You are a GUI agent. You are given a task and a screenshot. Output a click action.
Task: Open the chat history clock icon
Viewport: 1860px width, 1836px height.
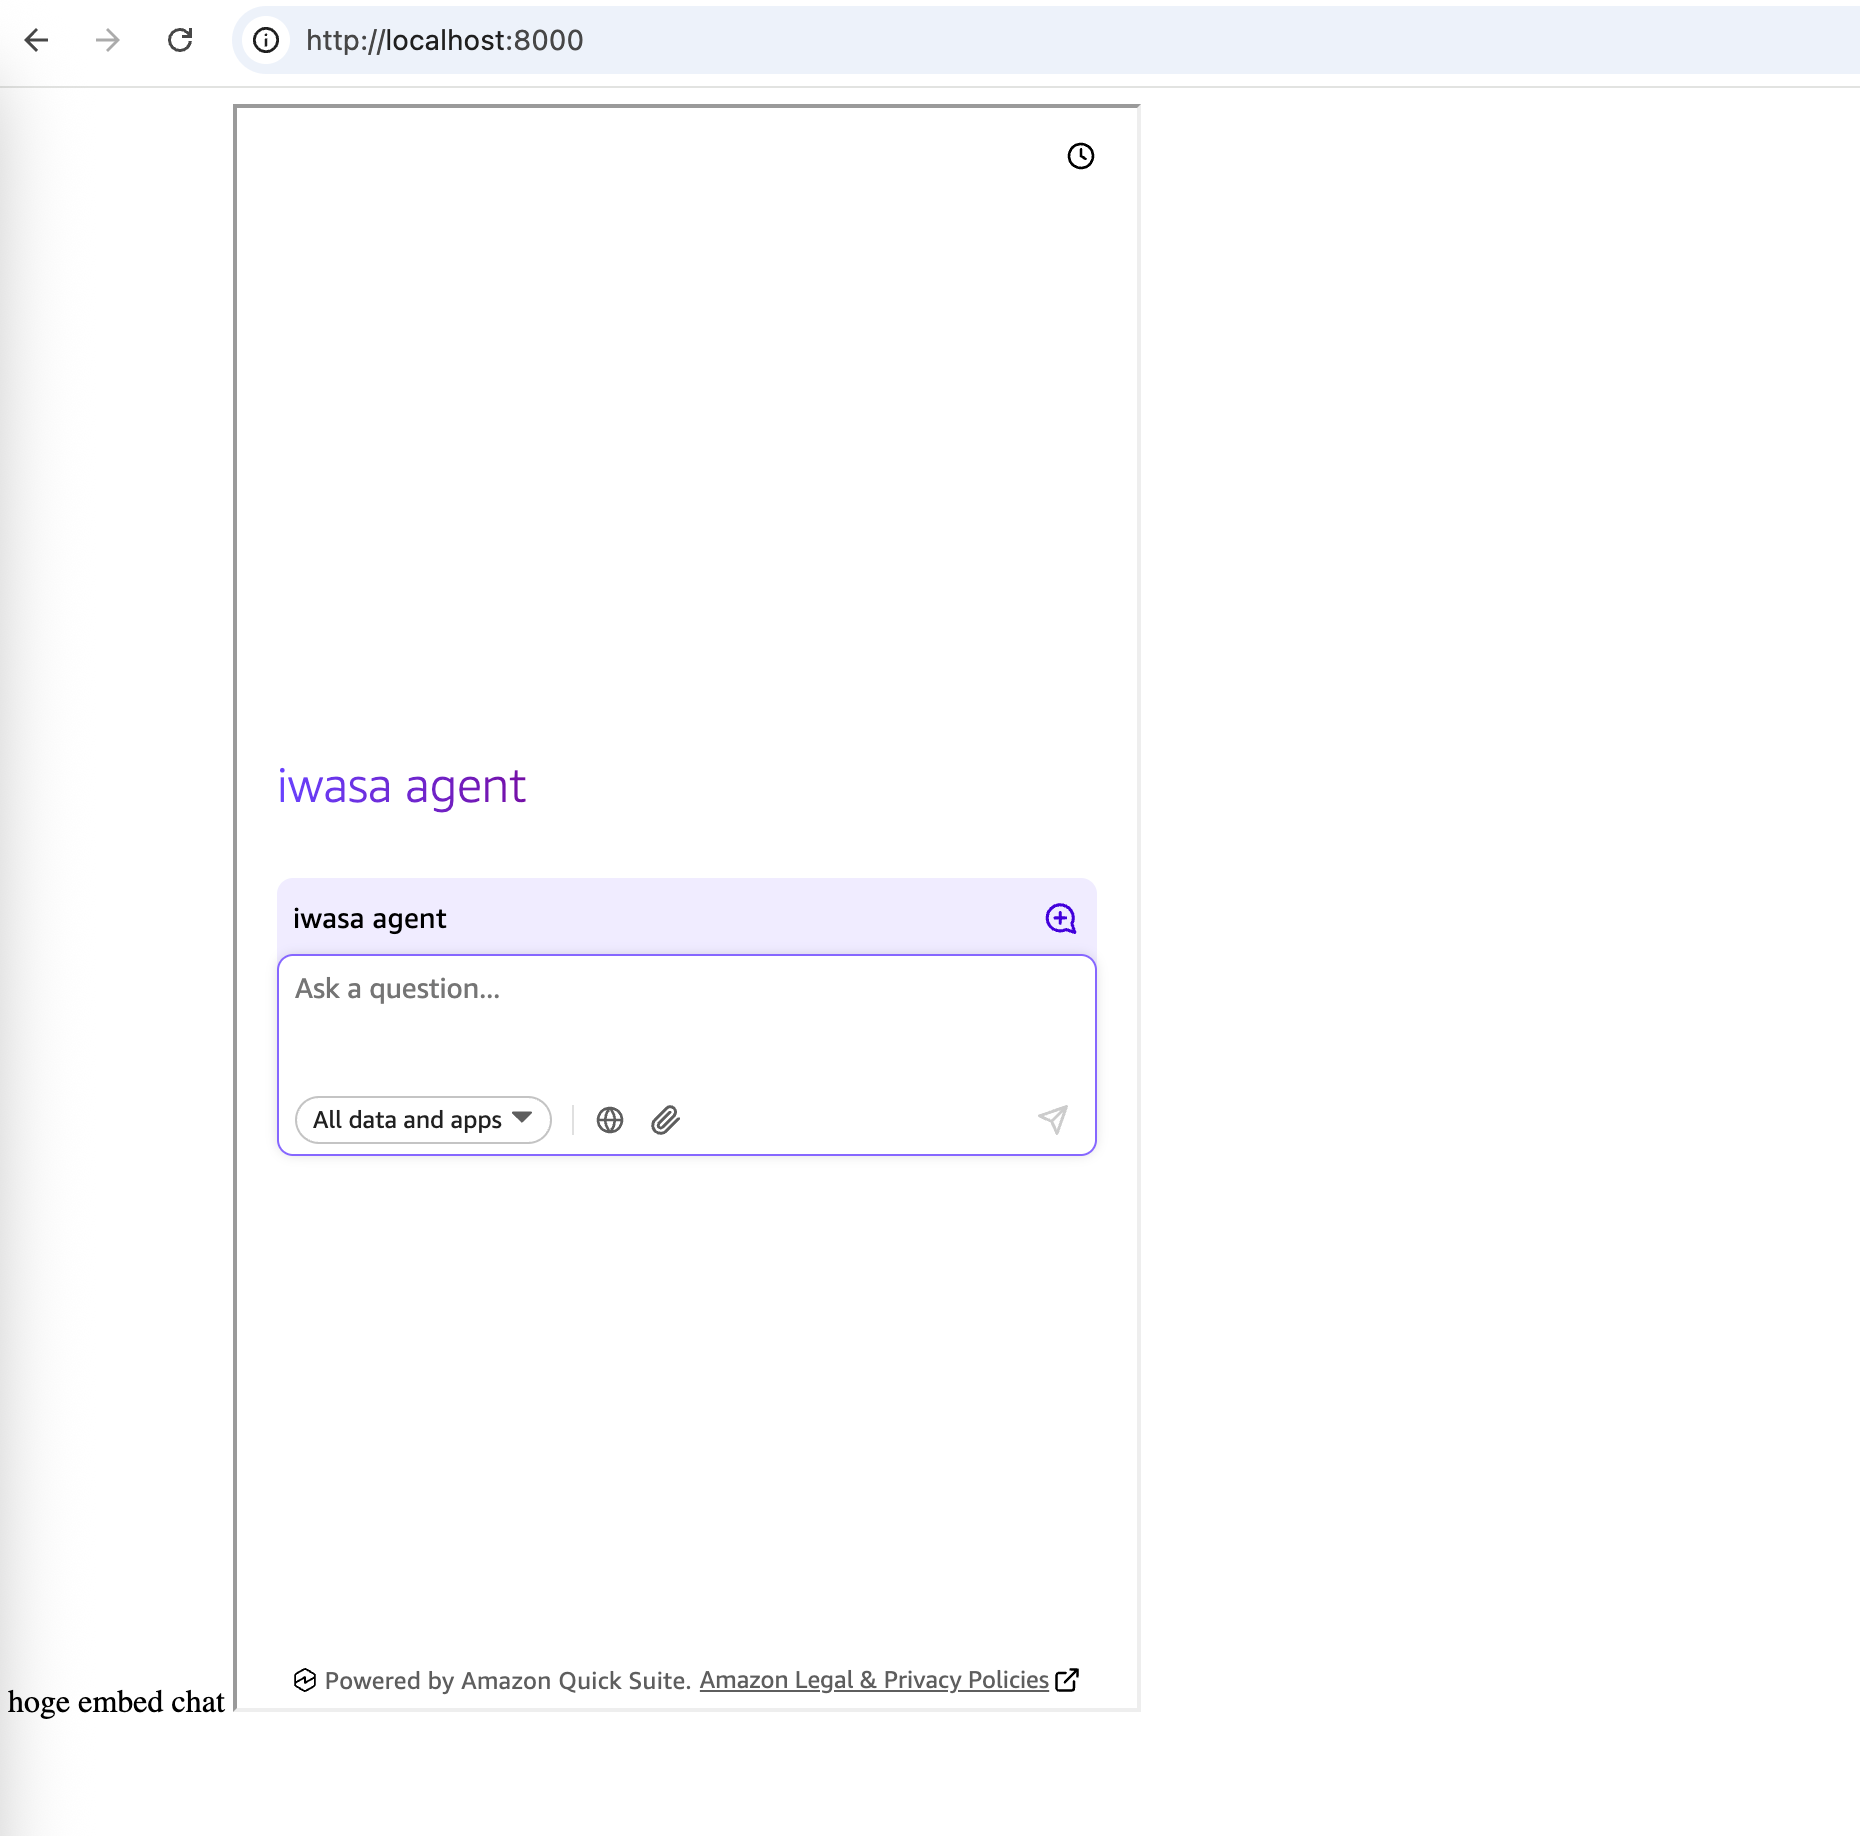1080,156
